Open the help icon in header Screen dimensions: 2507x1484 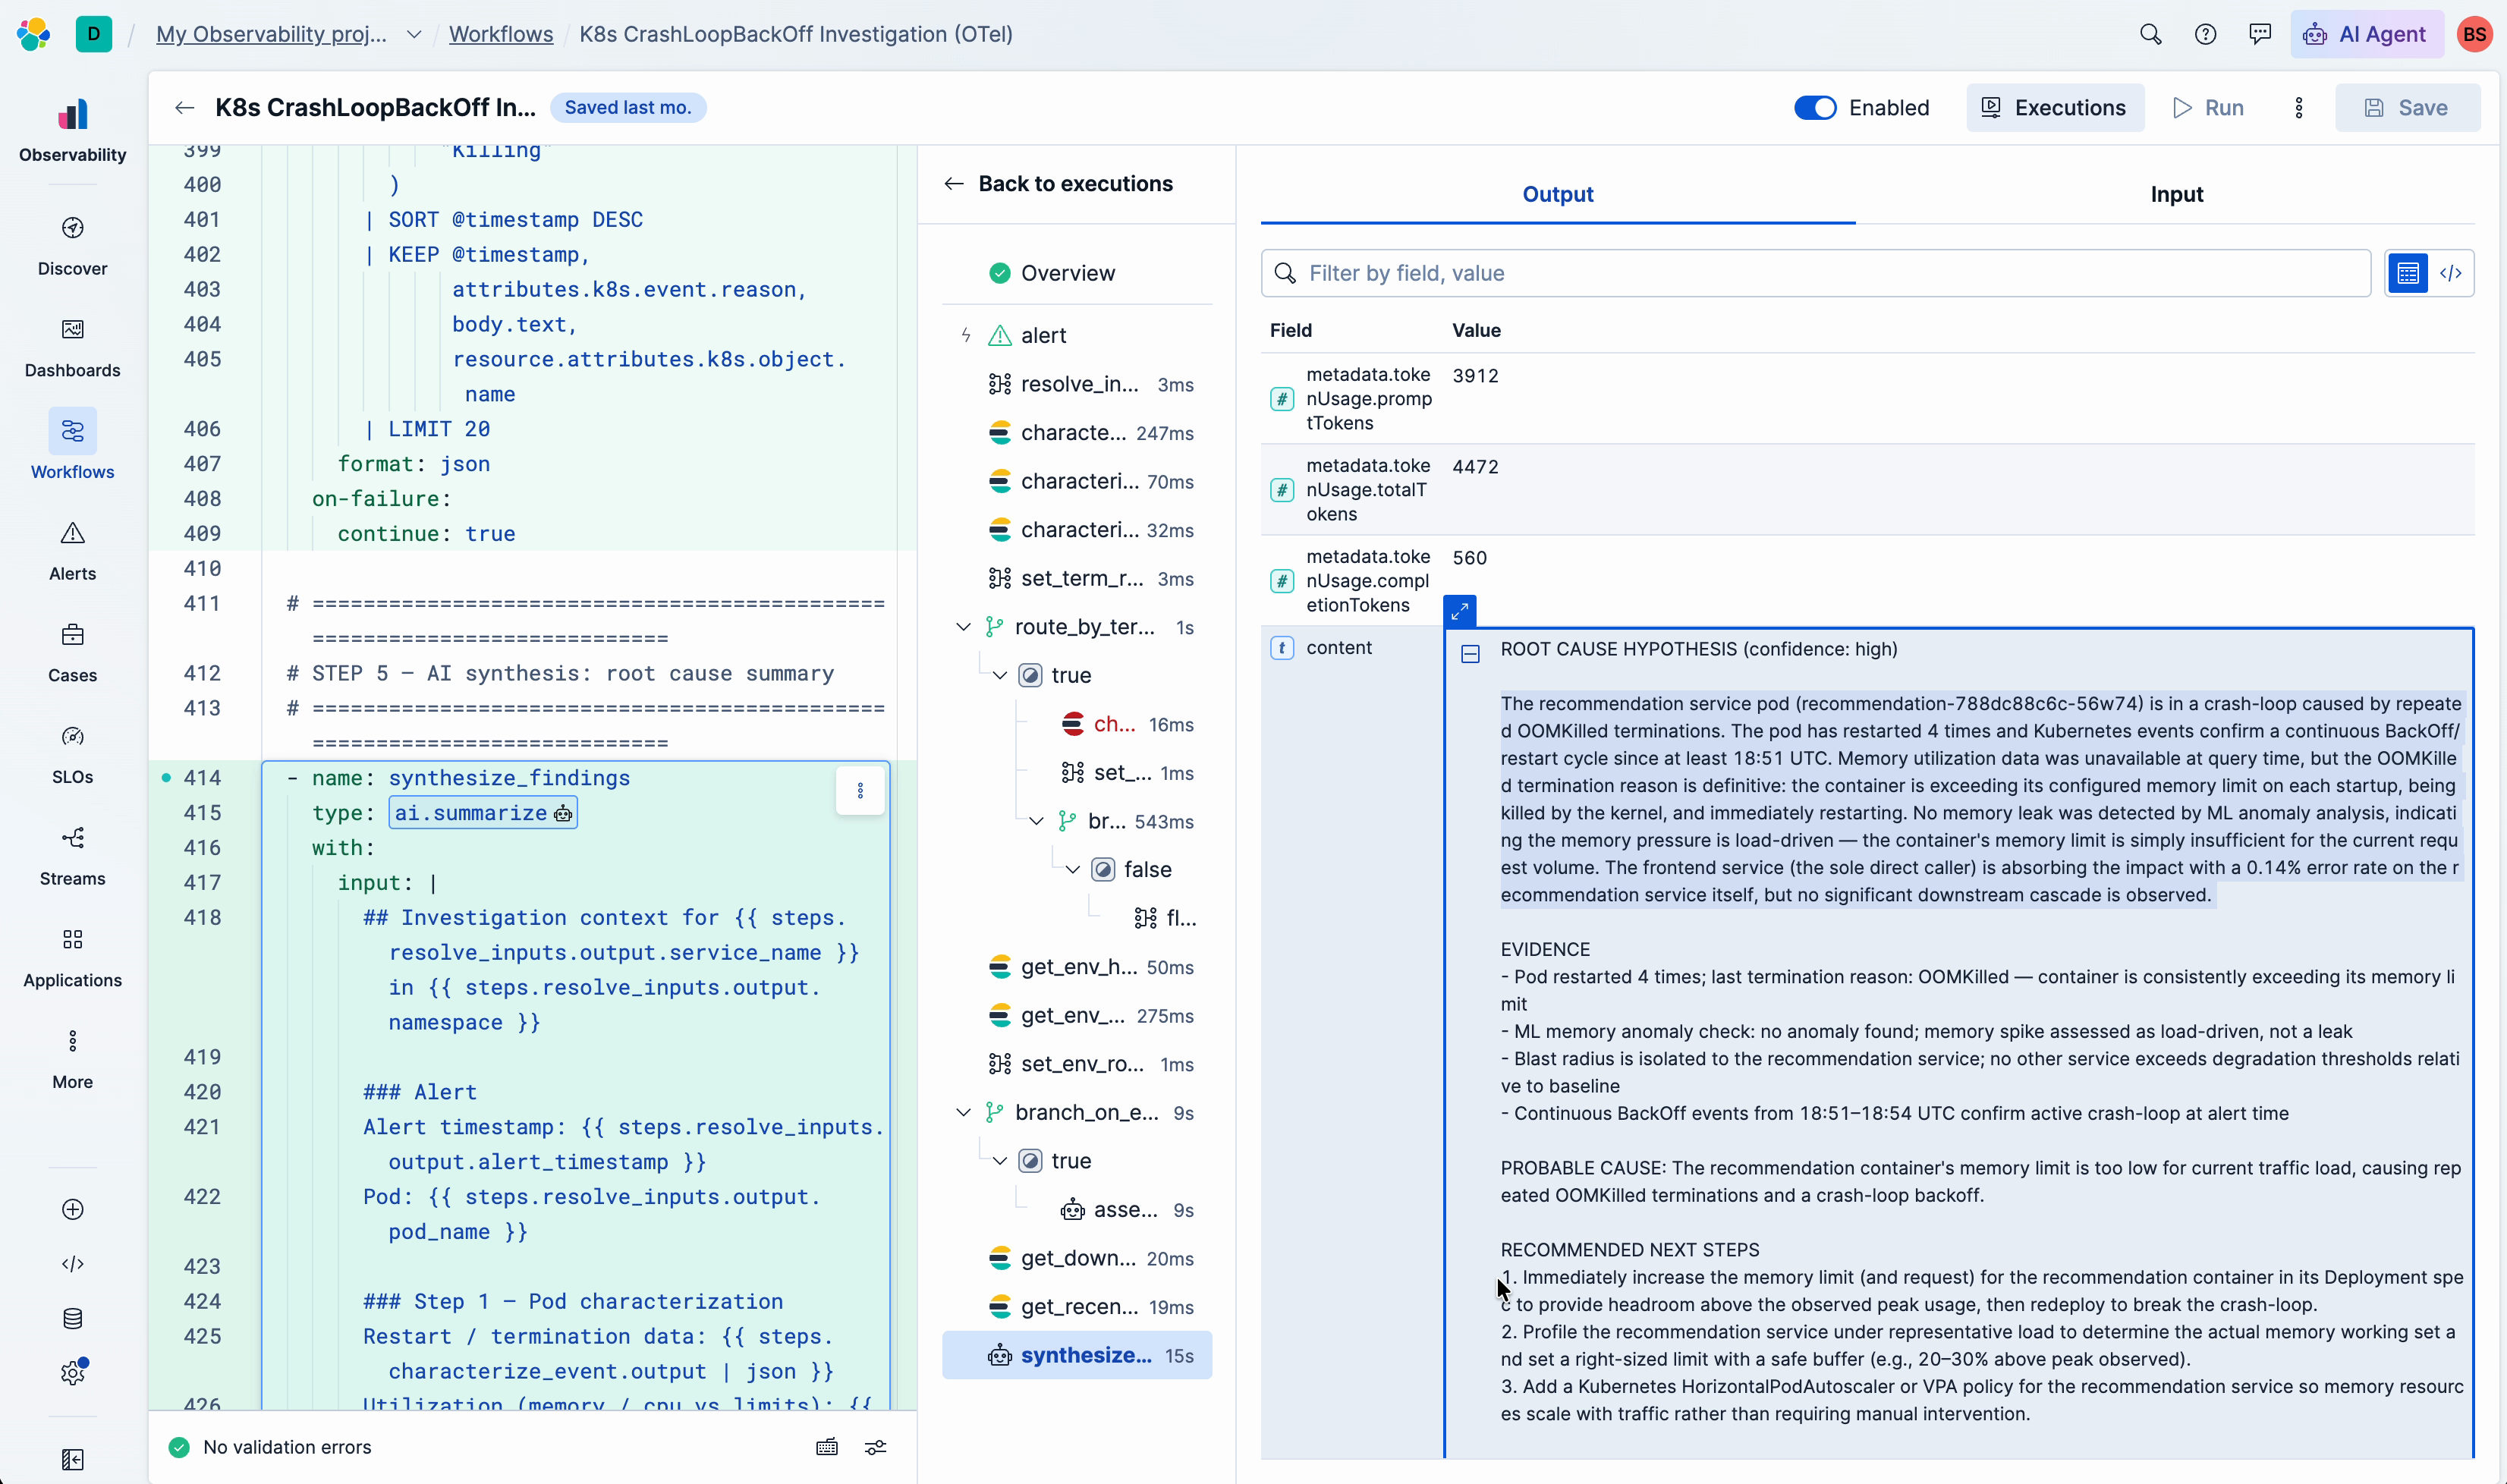[2205, 34]
